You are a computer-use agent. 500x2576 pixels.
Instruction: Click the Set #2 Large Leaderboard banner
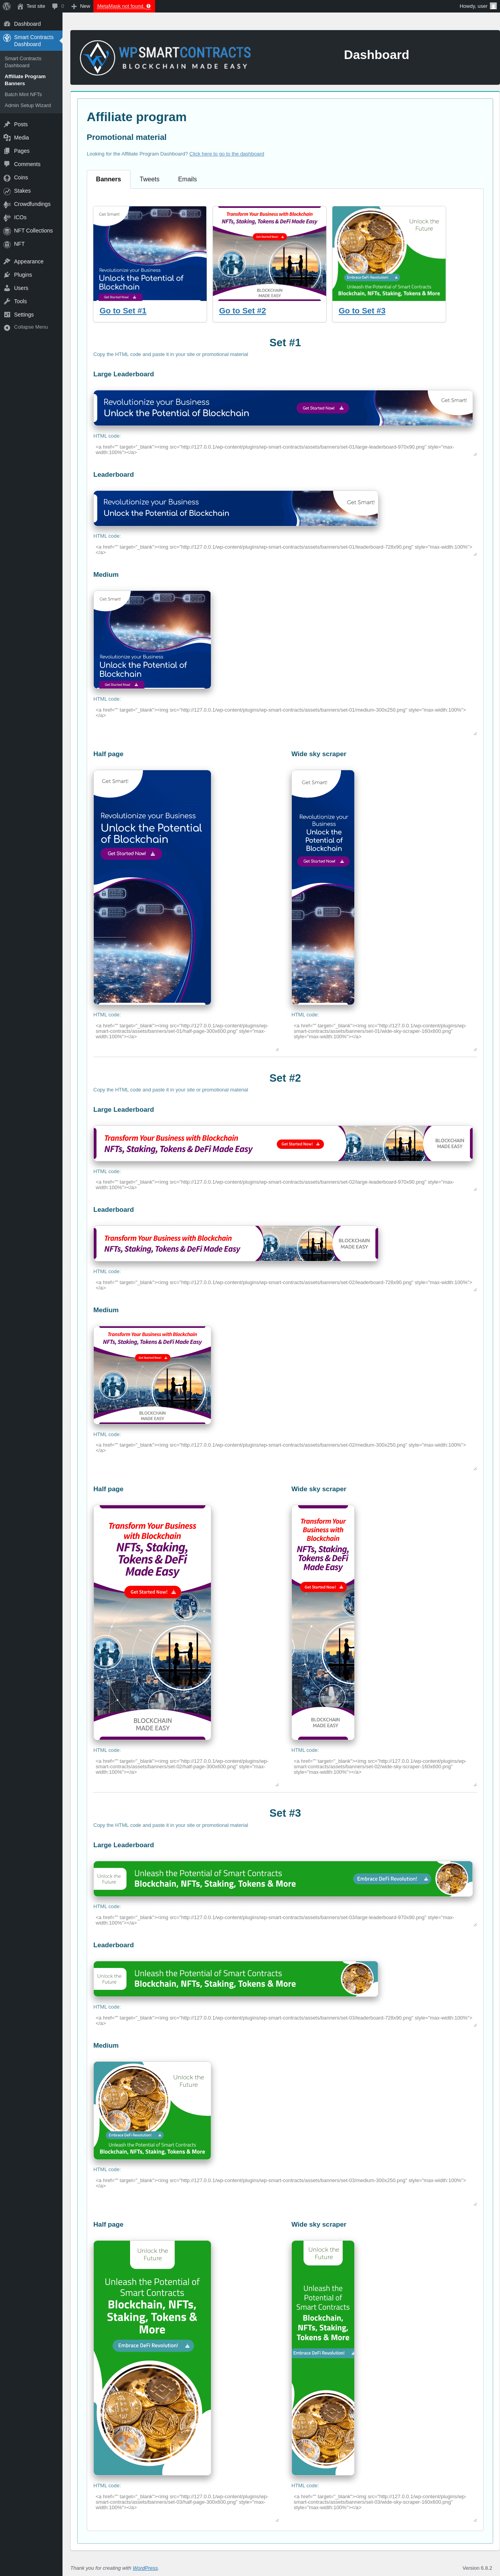point(282,1143)
